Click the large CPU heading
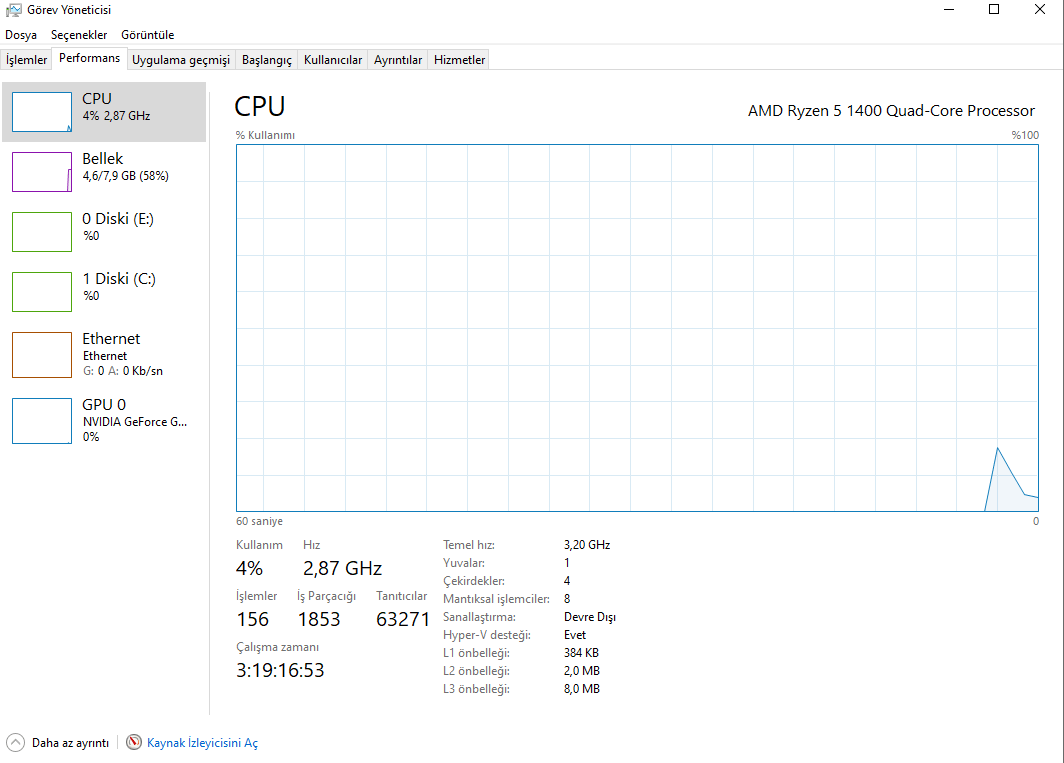This screenshot has width=1064, height=763. point(260,107)
